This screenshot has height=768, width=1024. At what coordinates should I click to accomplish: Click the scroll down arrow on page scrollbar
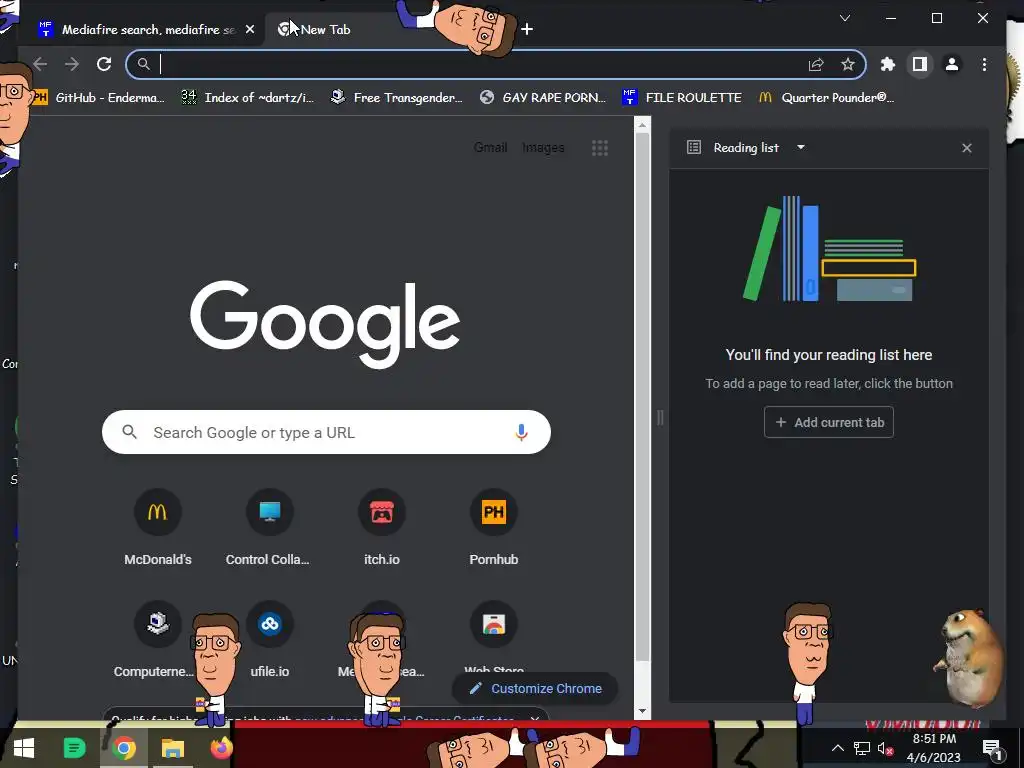tap(642, 711)
